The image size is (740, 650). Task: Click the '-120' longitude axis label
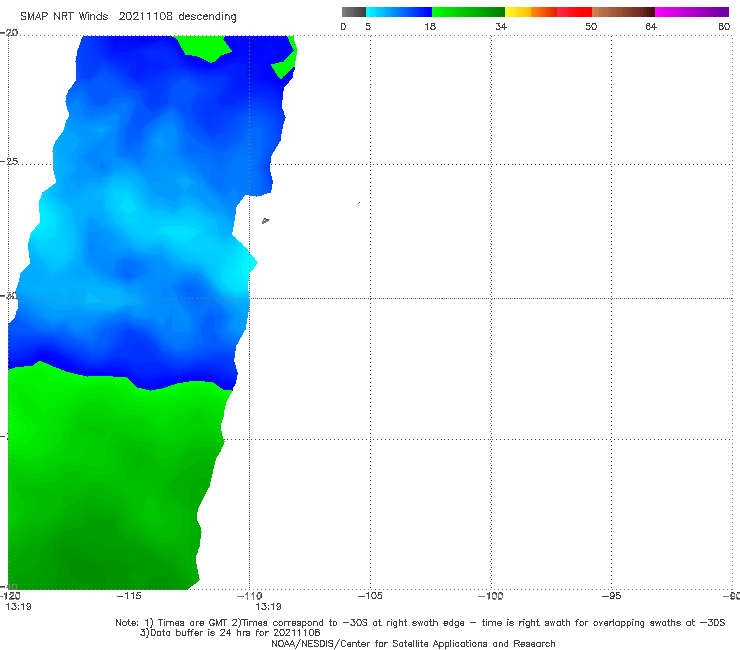pos(10,596)
